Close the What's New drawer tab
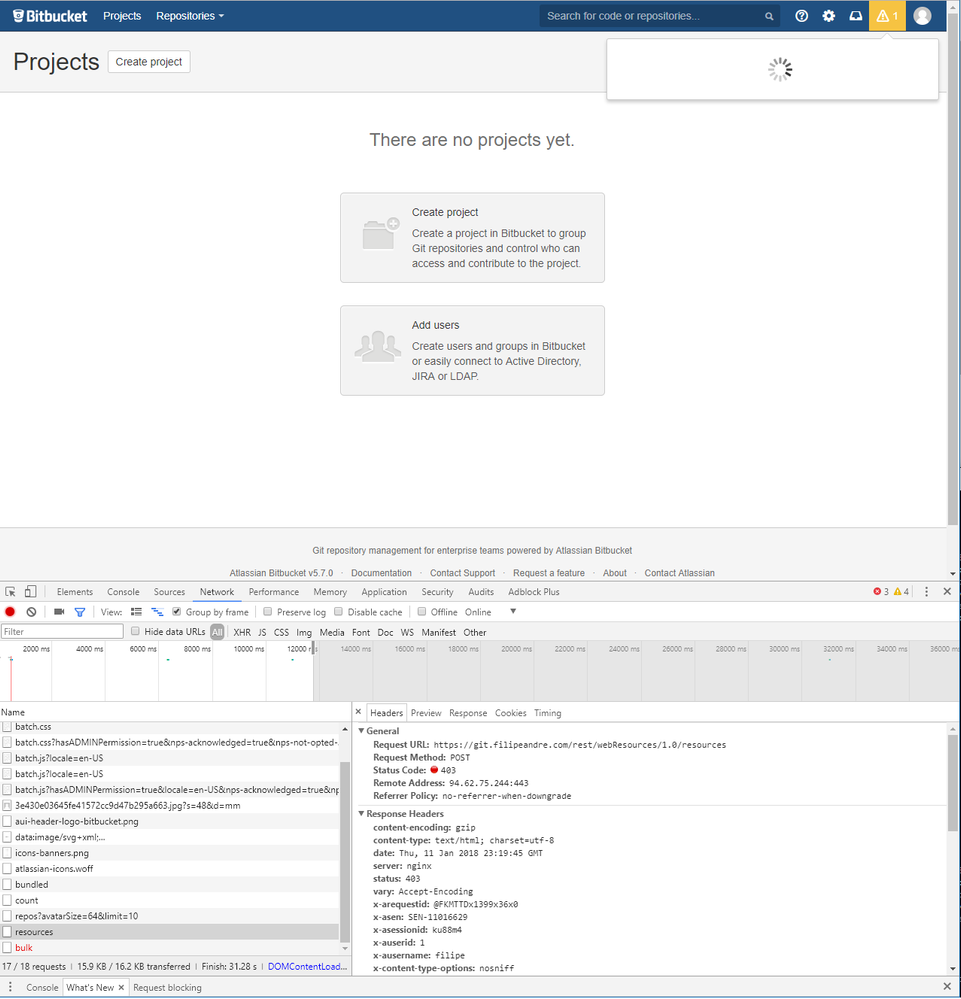This screenshot has width=961, height=999. [121, 988]
